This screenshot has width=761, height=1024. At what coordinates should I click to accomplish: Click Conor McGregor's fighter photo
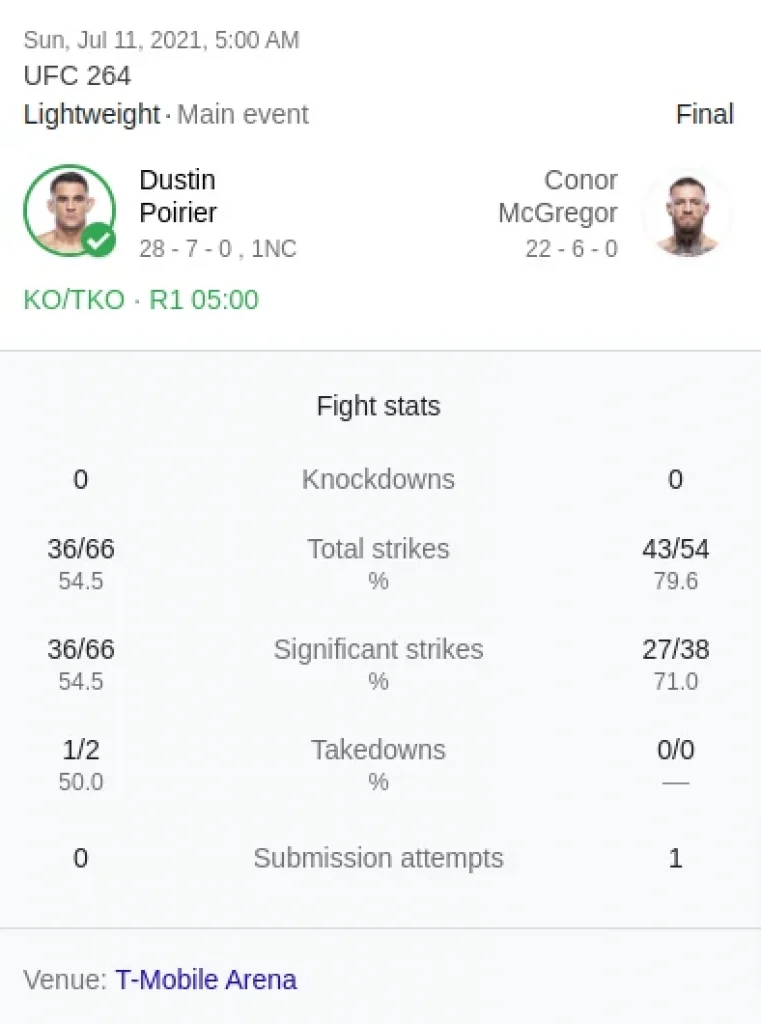687,214
